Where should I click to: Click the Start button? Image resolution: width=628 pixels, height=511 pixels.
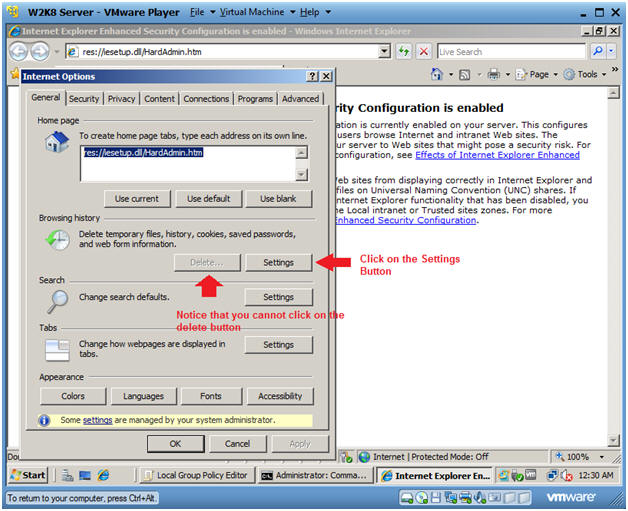click(28, 475)
